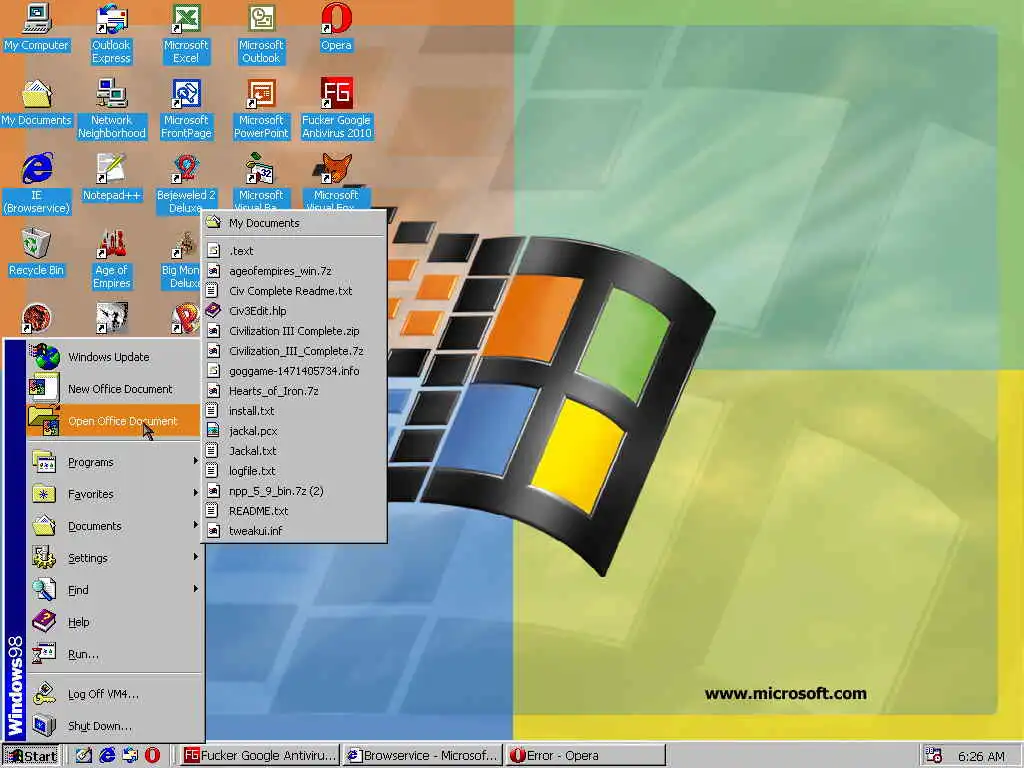Choose Open Office Document in Start menu
Screen dimensions: 1024x768
(x=114, y=421)
